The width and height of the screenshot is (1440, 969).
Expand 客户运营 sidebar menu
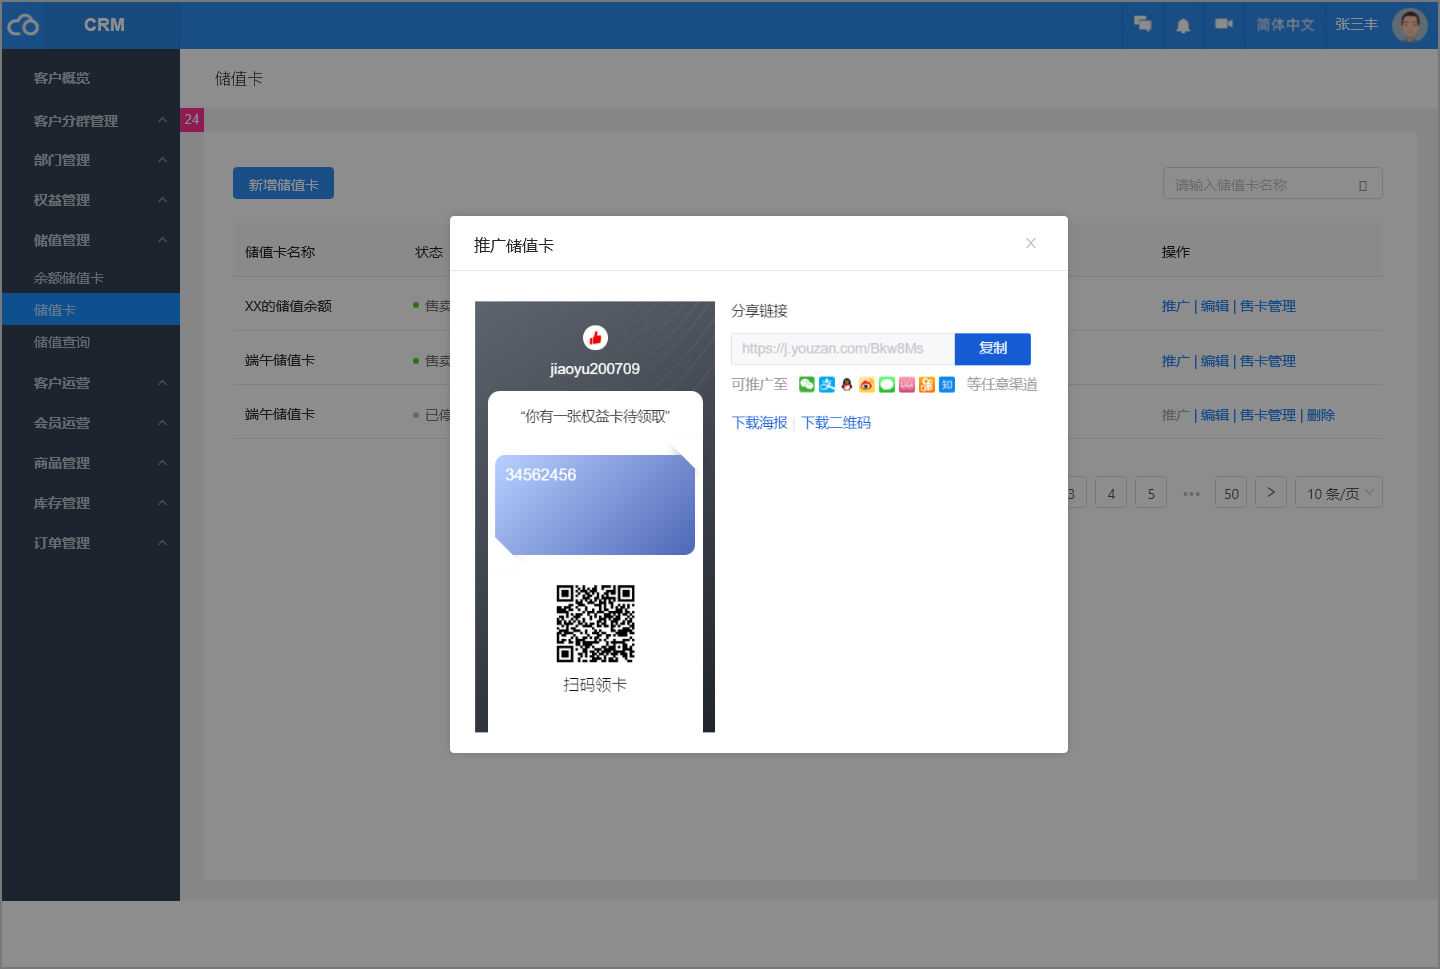tap(91, 383)
